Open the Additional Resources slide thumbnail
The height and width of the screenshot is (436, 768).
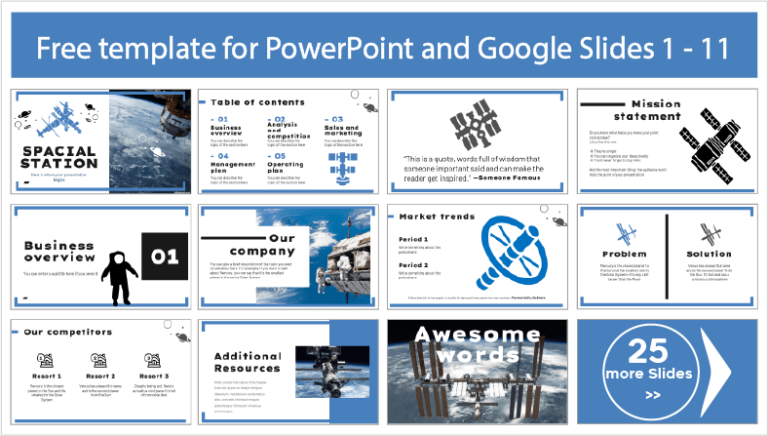click(288, 372)
